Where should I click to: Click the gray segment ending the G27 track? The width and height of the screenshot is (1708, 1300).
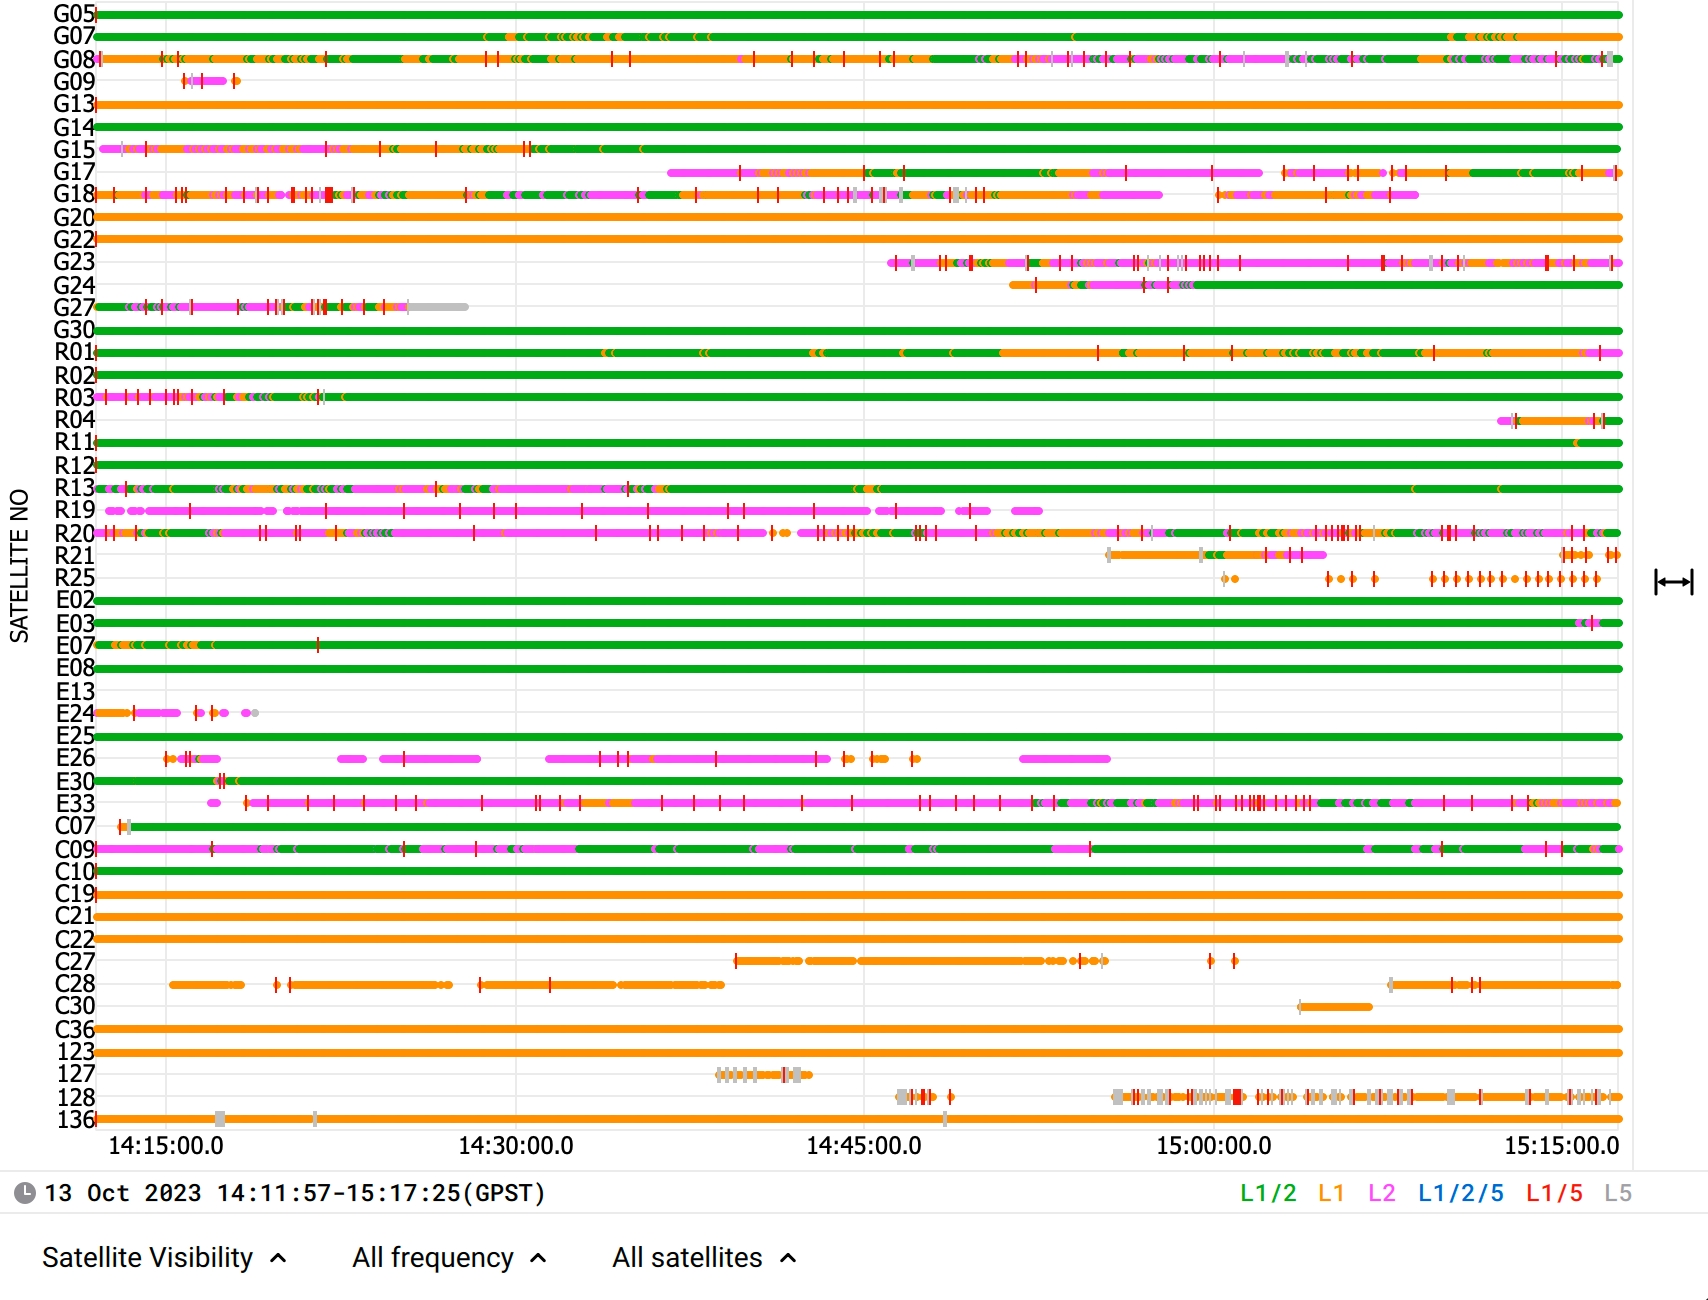click(x=438, y=307)
